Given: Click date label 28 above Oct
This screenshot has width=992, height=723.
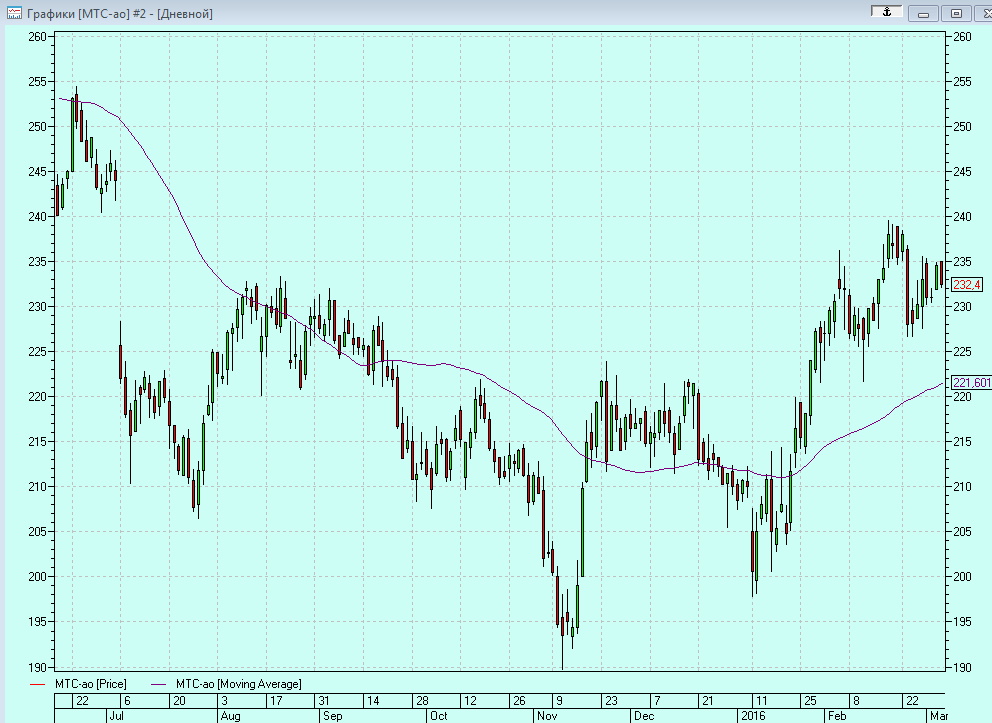Looking at the screenshot, I should coord(422,701).
